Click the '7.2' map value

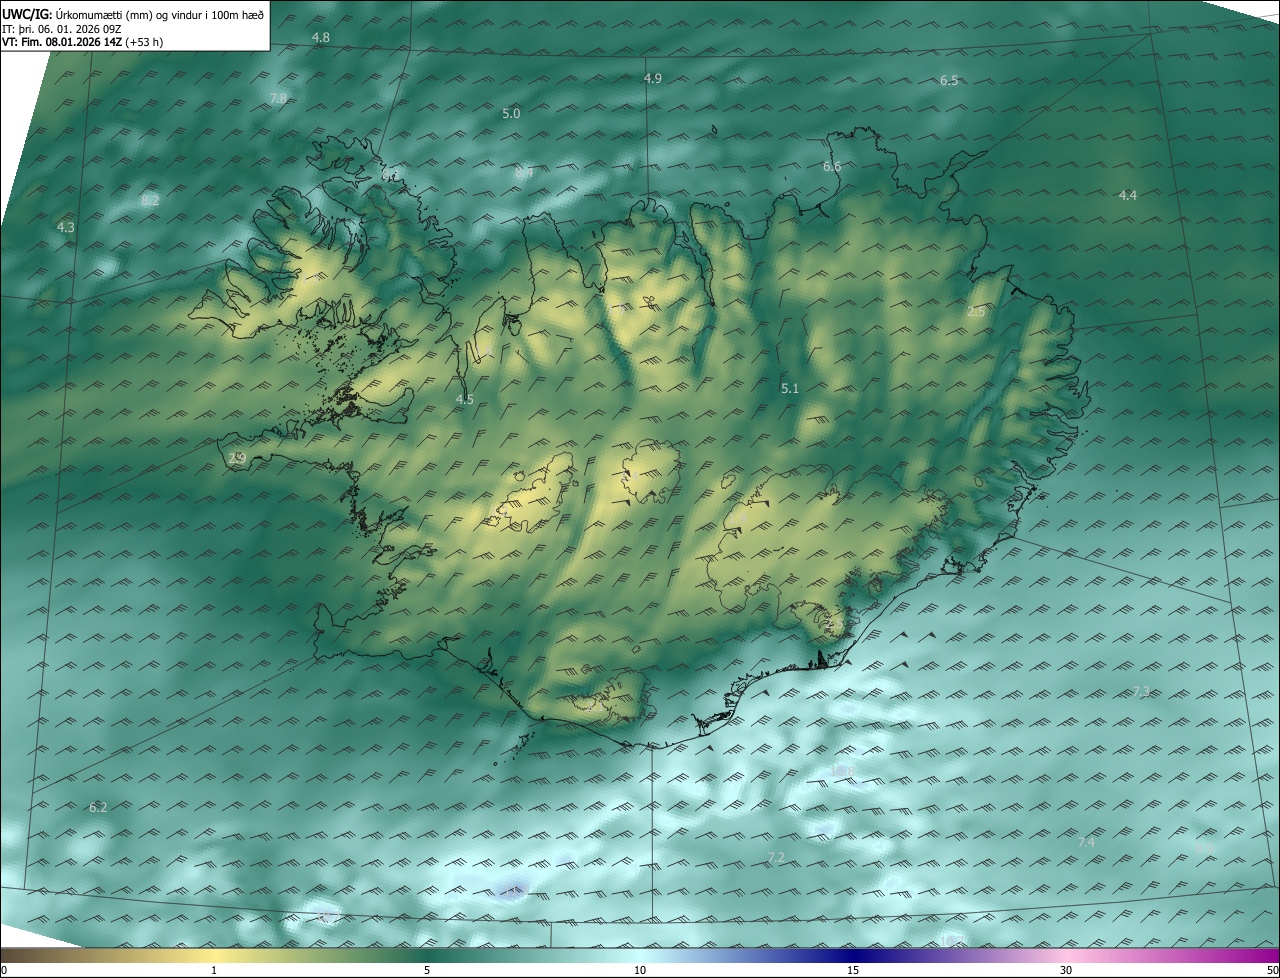(776, 858)
